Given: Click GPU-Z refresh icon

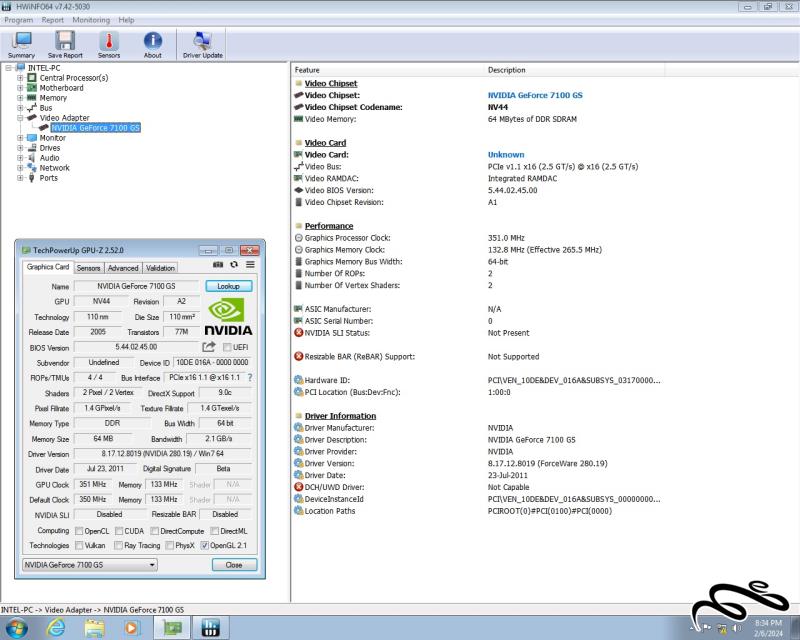Looking at the screenshot, I should point(234,264).
